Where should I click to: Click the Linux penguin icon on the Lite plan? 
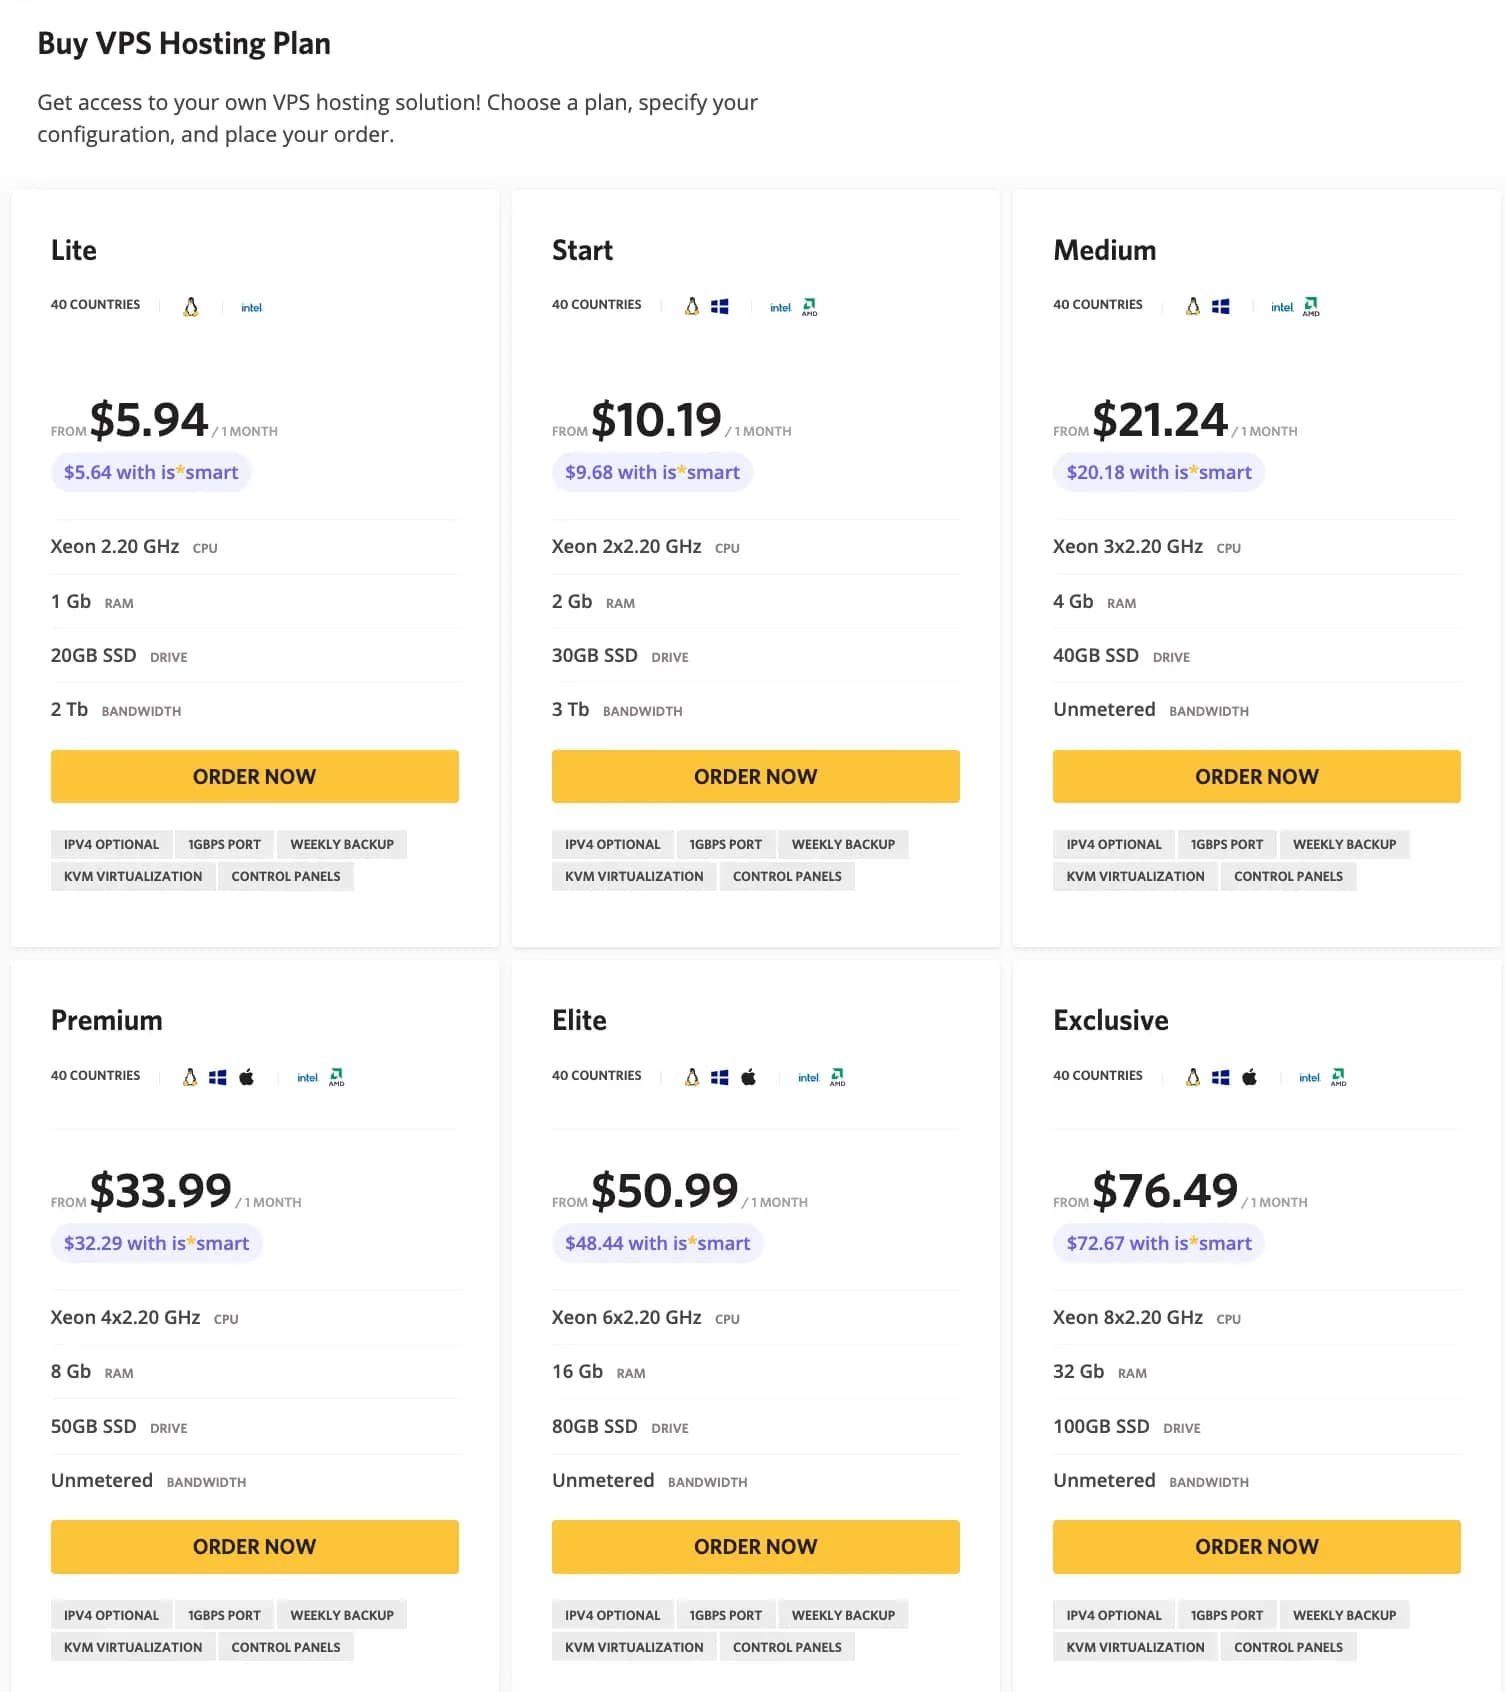pos(191,306)
